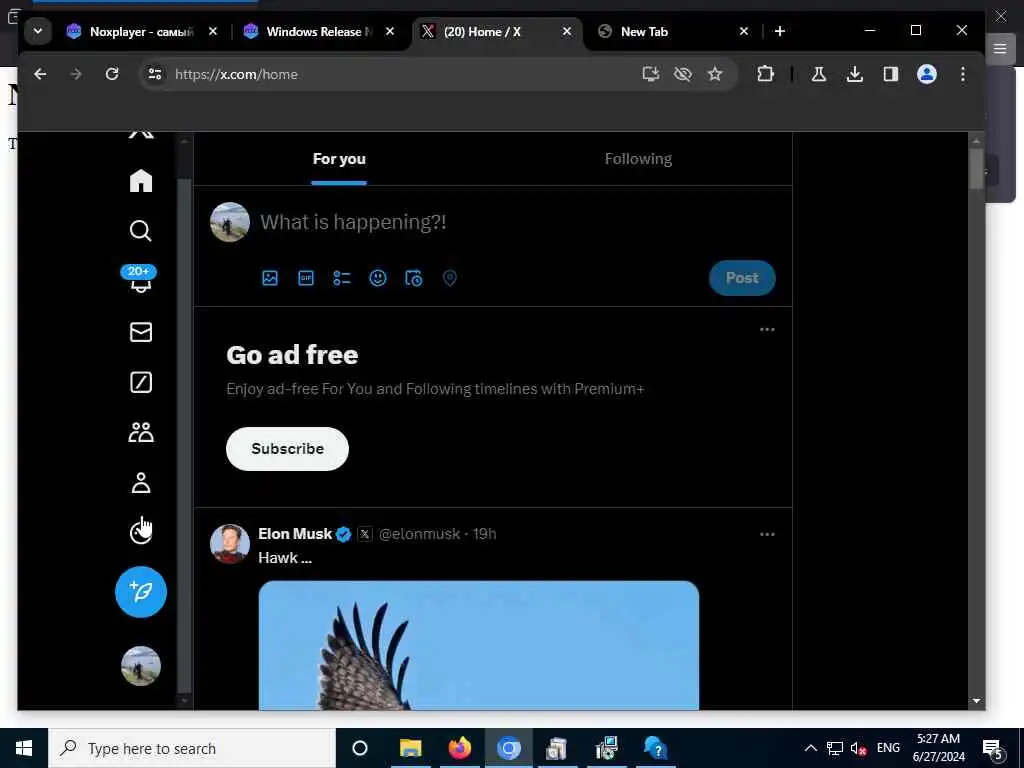Open the 19h timestamp of the post
1024x768 pixels.
[x=485, y=534]
